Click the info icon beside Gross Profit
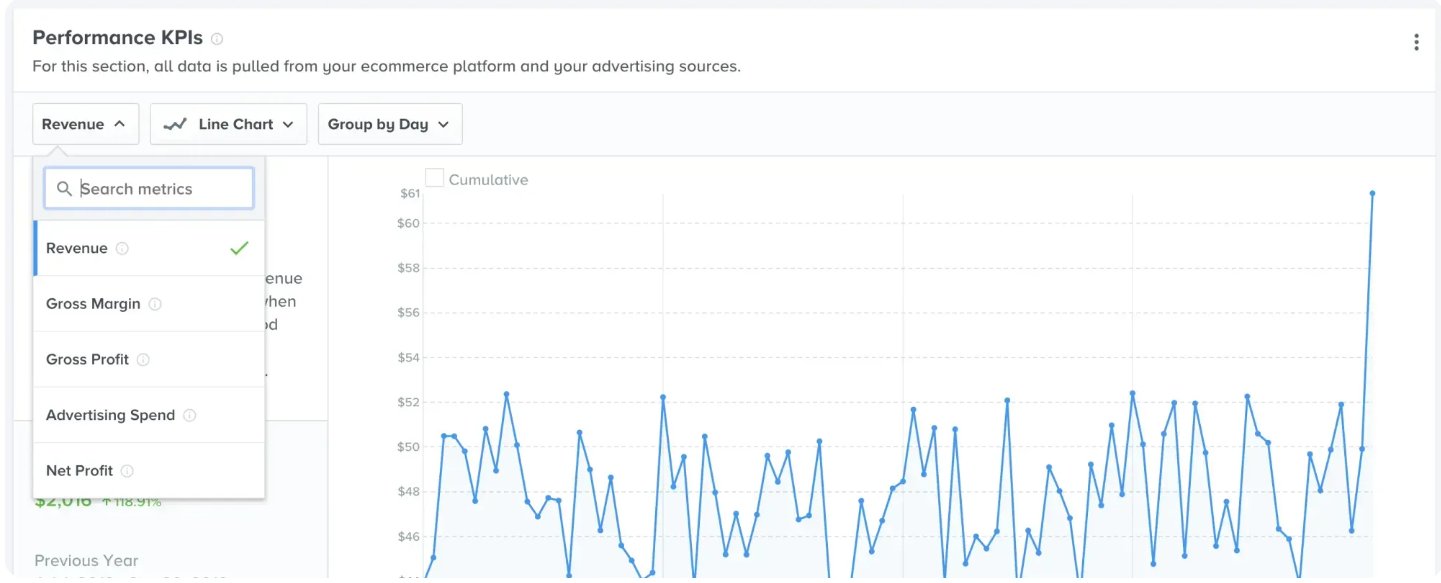The height and width of the screenshot is (583, 1441). point(143,359)
